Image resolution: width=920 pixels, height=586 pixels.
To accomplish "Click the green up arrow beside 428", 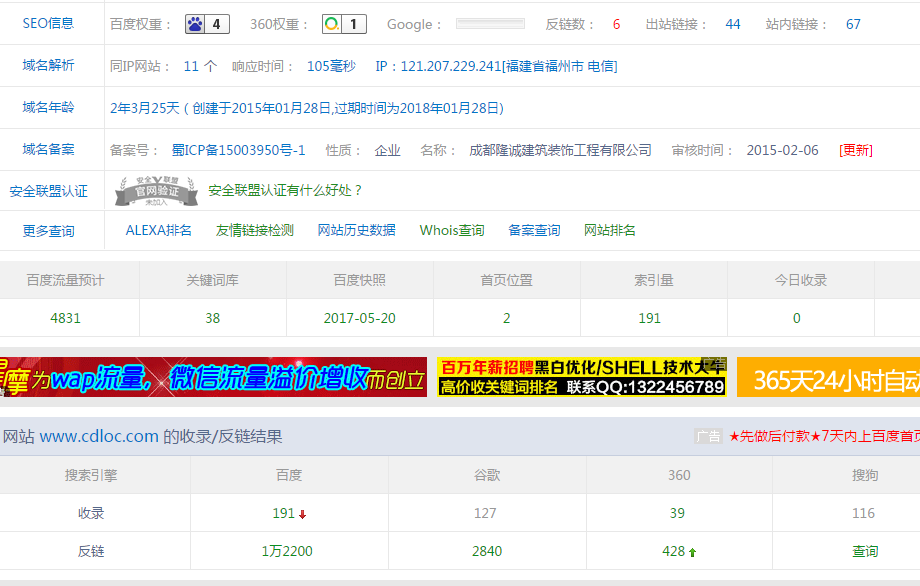I will point(692,552).
